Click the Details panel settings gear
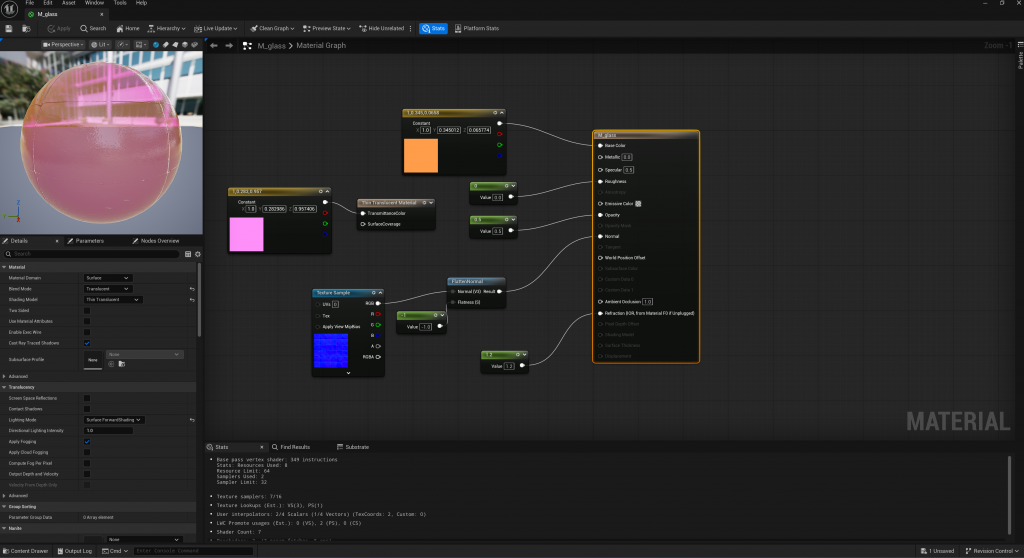 (x=197, y=254)
